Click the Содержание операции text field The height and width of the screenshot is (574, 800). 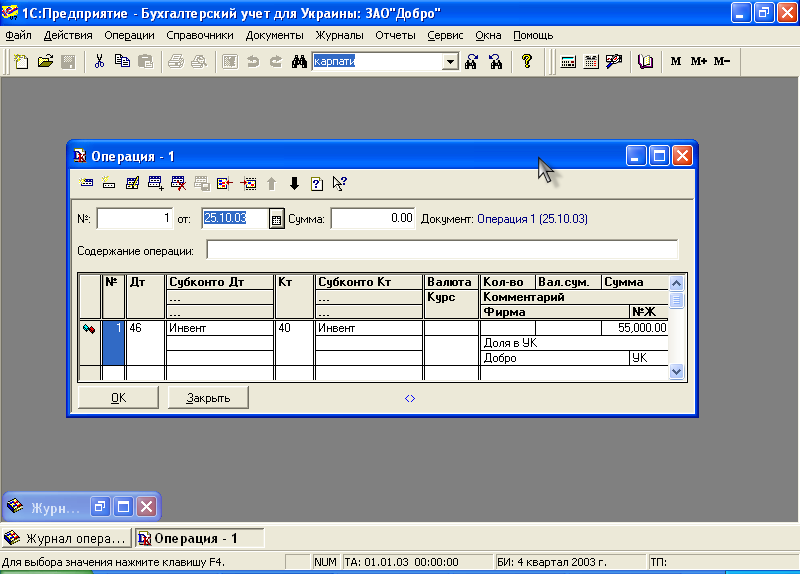(x=442, y=250)
